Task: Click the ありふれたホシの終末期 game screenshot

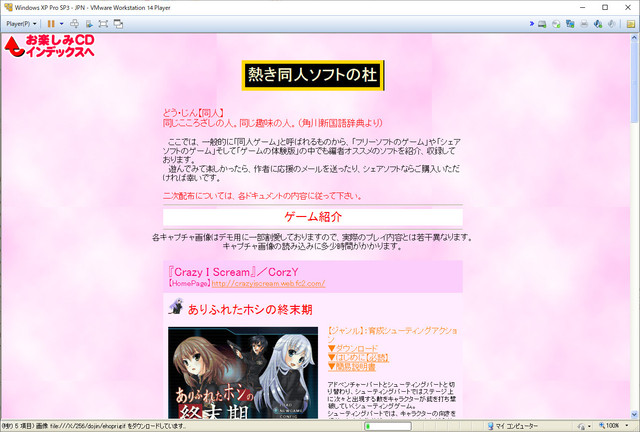Action: 243,373
